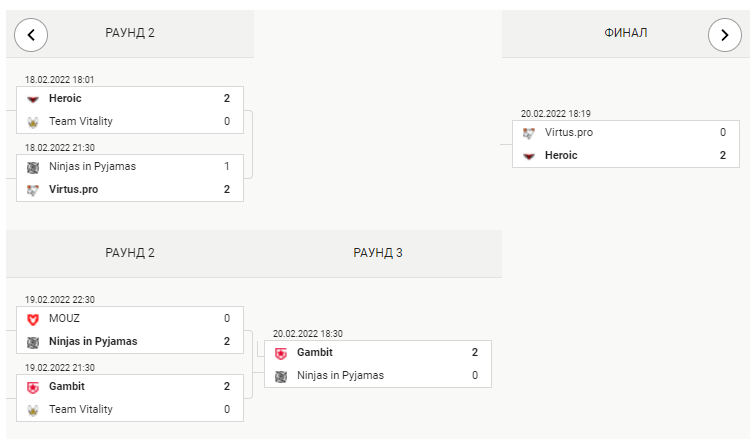756x439 pixels.
Task: Click Gambit logo in round 3 match
Action: pos(281,354)
